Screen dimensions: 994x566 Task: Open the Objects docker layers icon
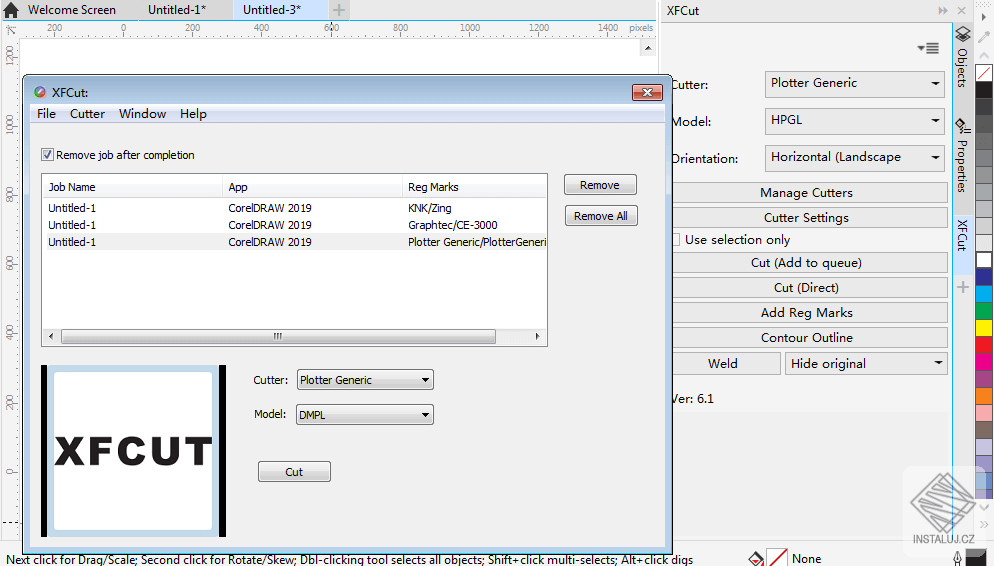pos(963,34)
